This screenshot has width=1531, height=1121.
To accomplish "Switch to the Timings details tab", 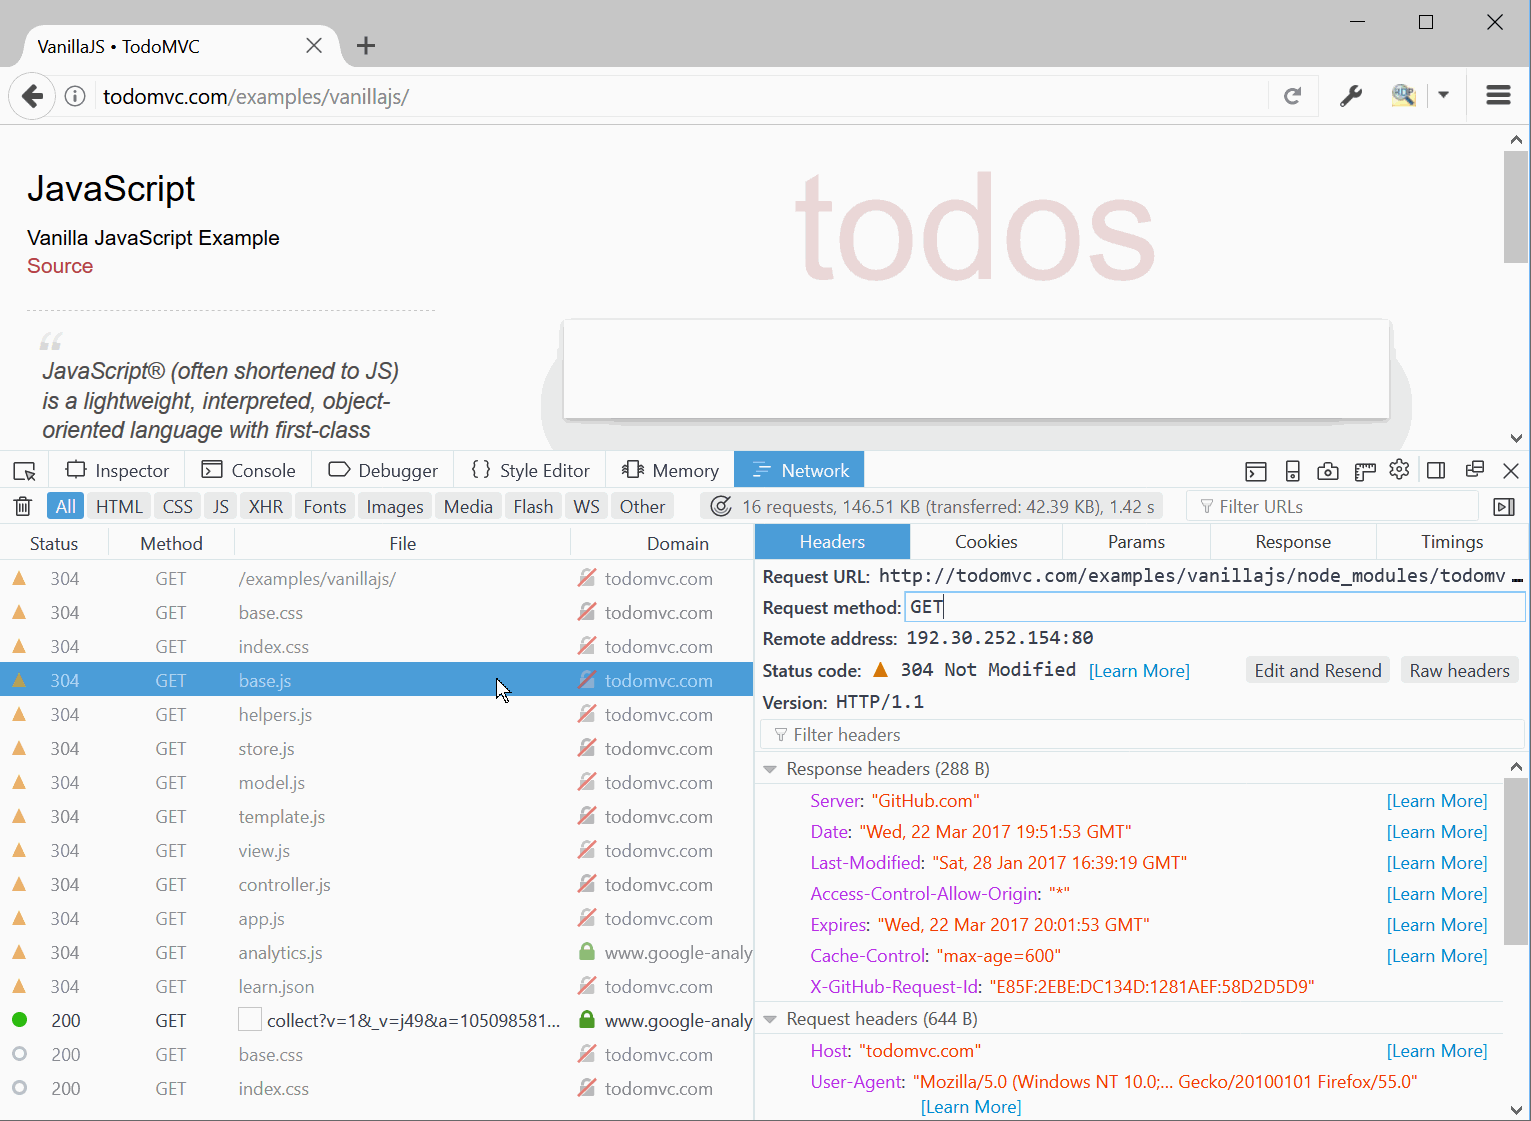I will click(x=1452, y=542).
